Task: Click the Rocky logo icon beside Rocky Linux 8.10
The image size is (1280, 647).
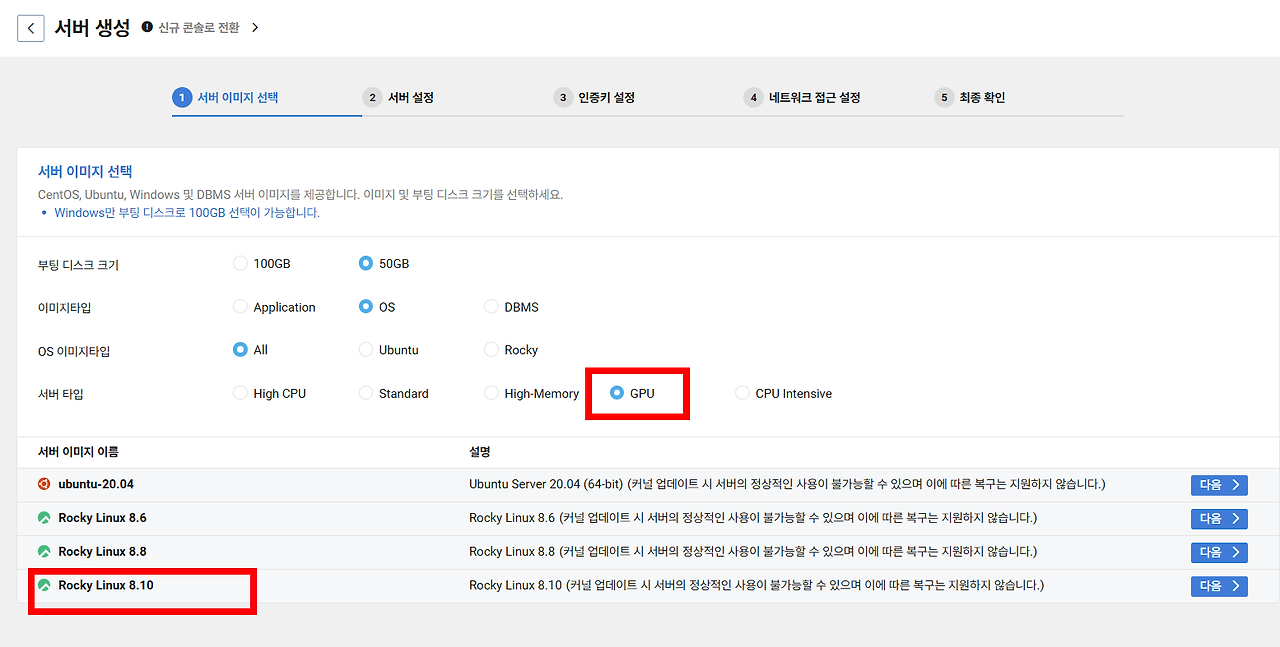Action: tap(44, 585)
